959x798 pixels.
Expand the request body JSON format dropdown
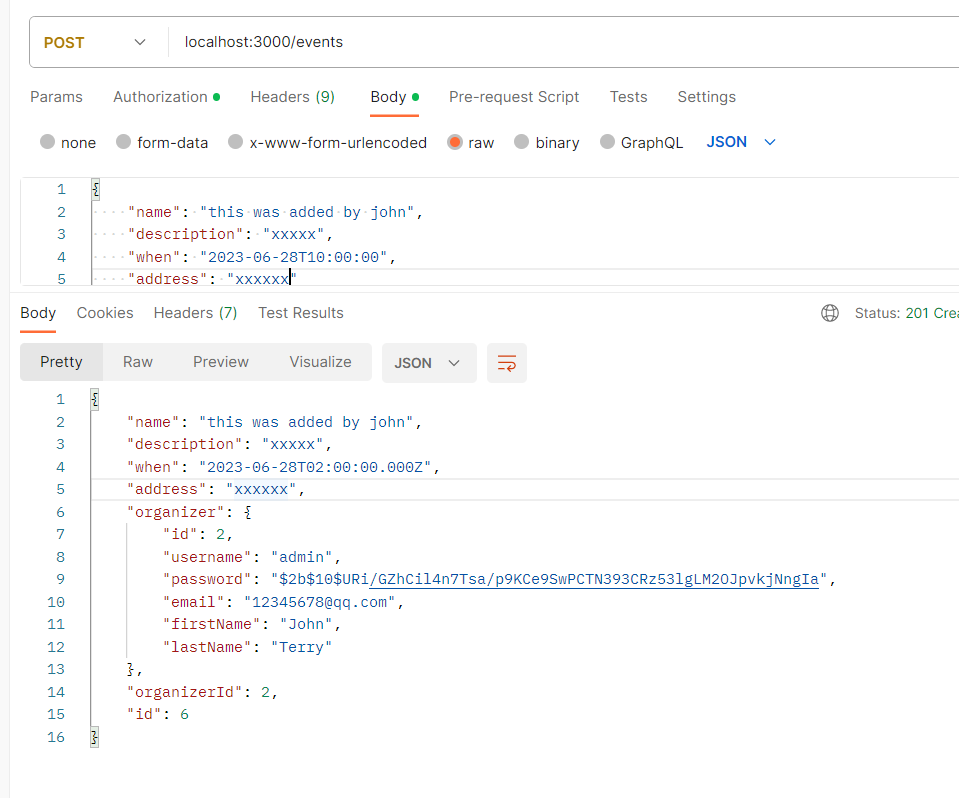tap(741, 142)
